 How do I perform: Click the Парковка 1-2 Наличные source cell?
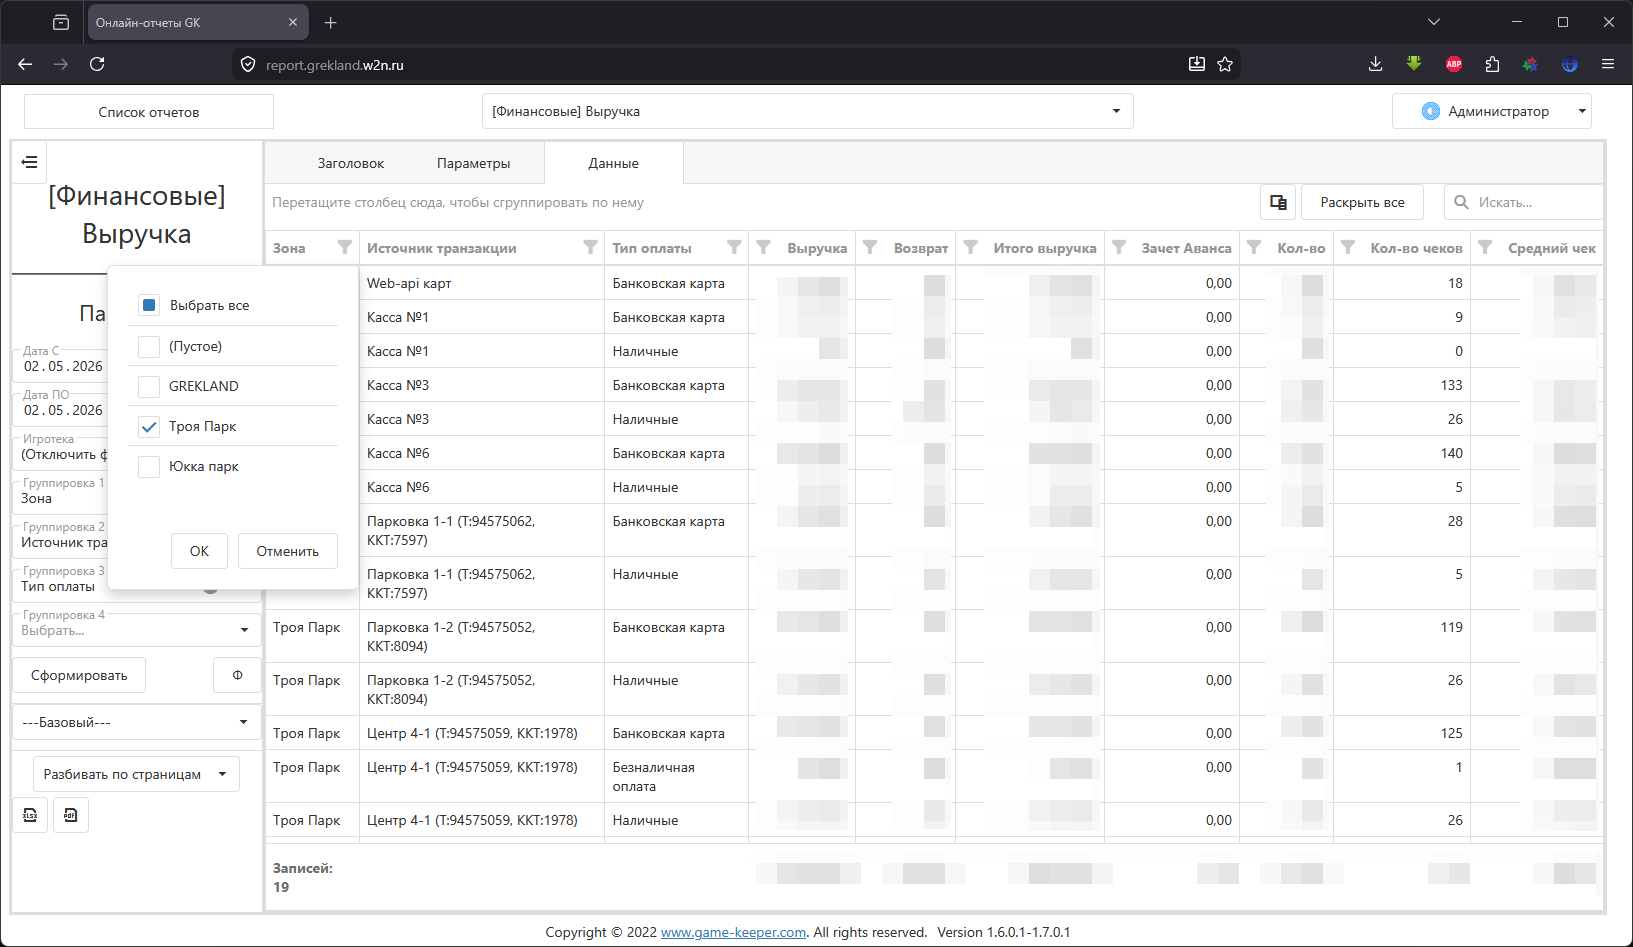482,689
